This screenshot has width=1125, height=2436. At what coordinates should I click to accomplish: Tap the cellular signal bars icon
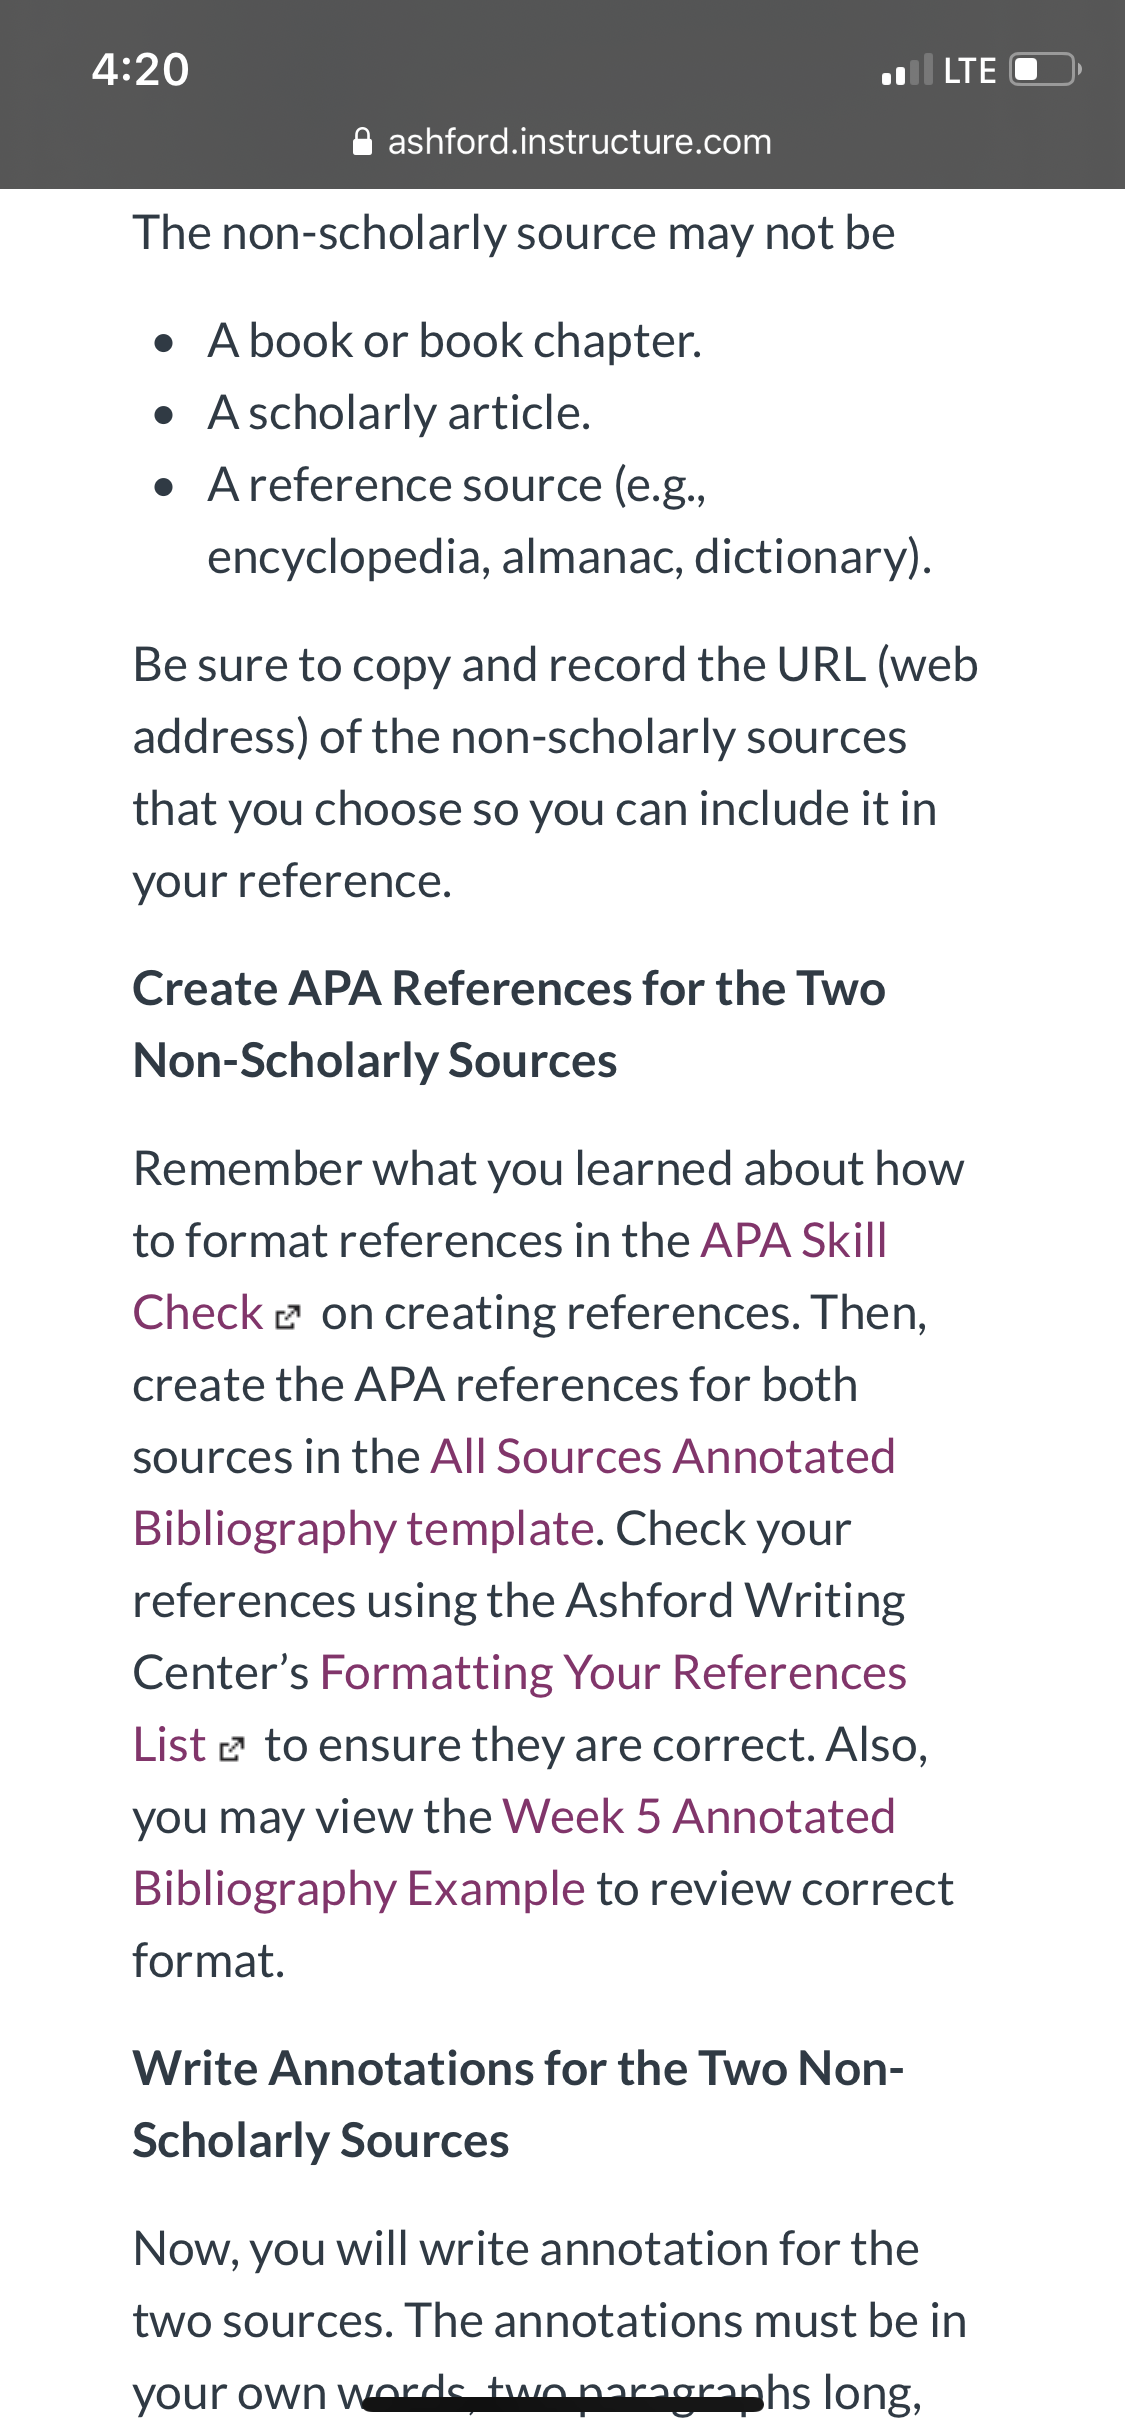(907, 70)
